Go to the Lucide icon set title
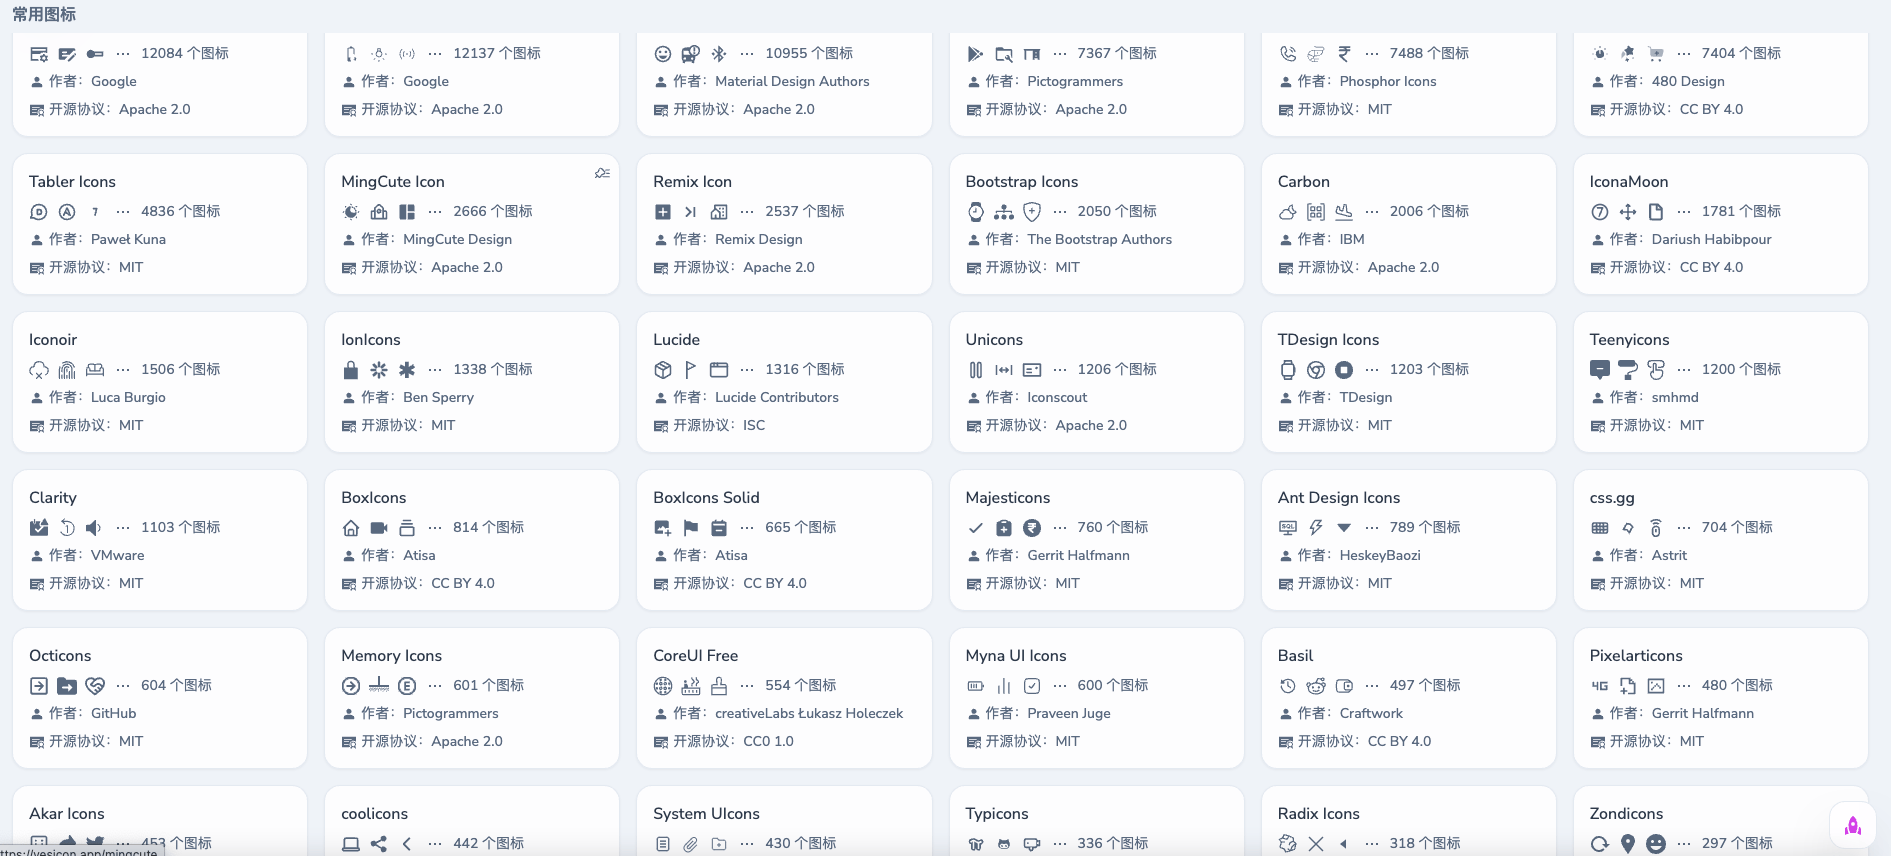Viewport: 1891px width, 856px height. pyautogui.click(x=676, y=340)
